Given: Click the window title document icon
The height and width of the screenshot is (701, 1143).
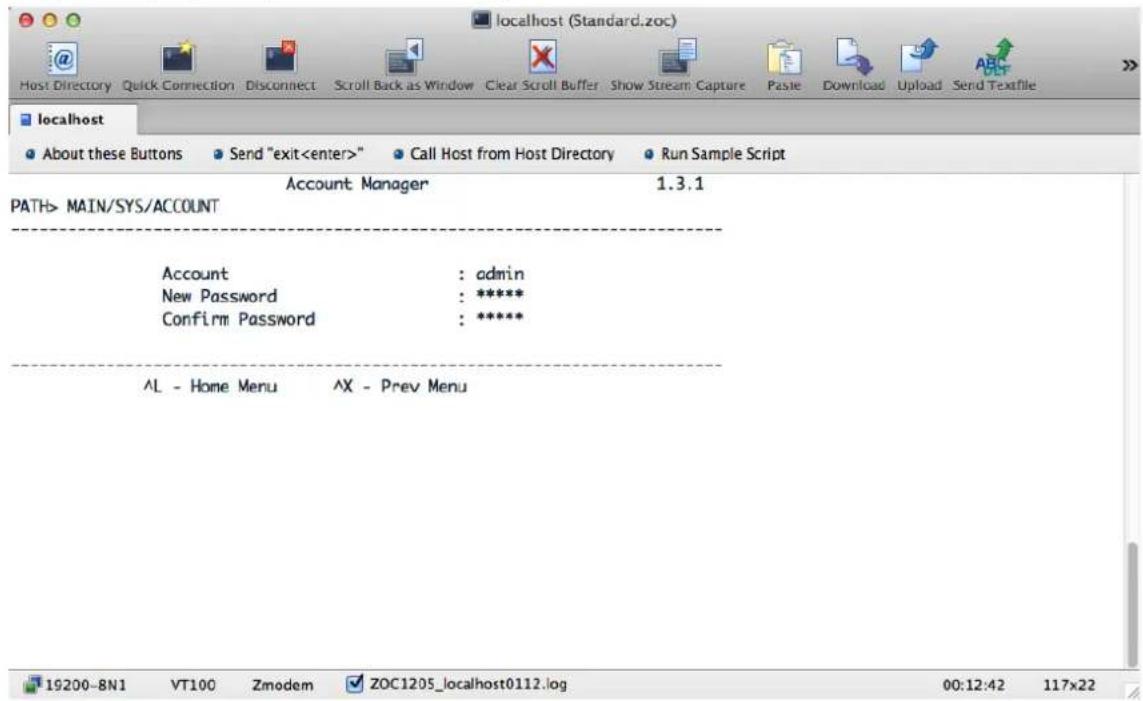Looking at the screenshot, I should 481,20.
